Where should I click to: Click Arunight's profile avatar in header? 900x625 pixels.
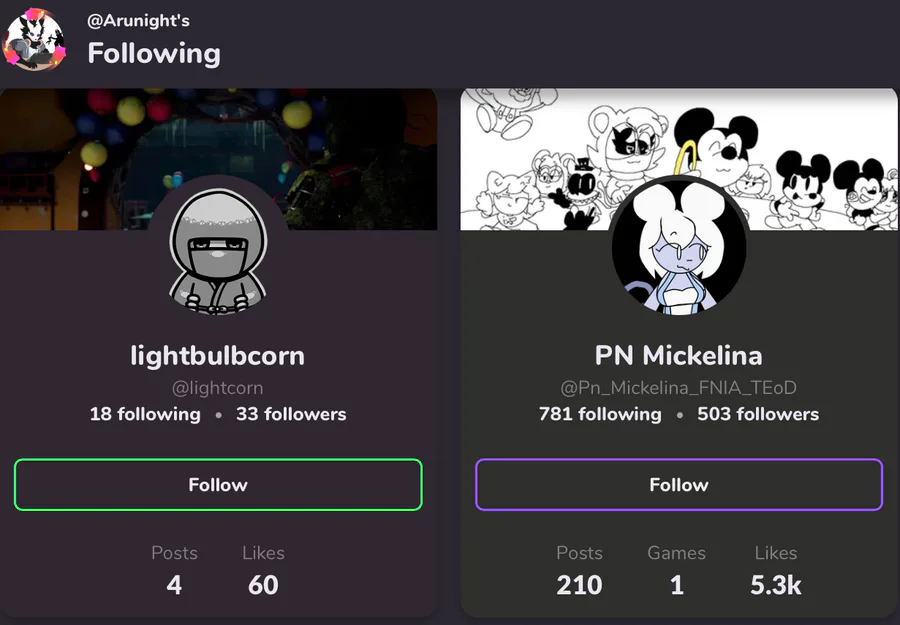click(35, 40)
